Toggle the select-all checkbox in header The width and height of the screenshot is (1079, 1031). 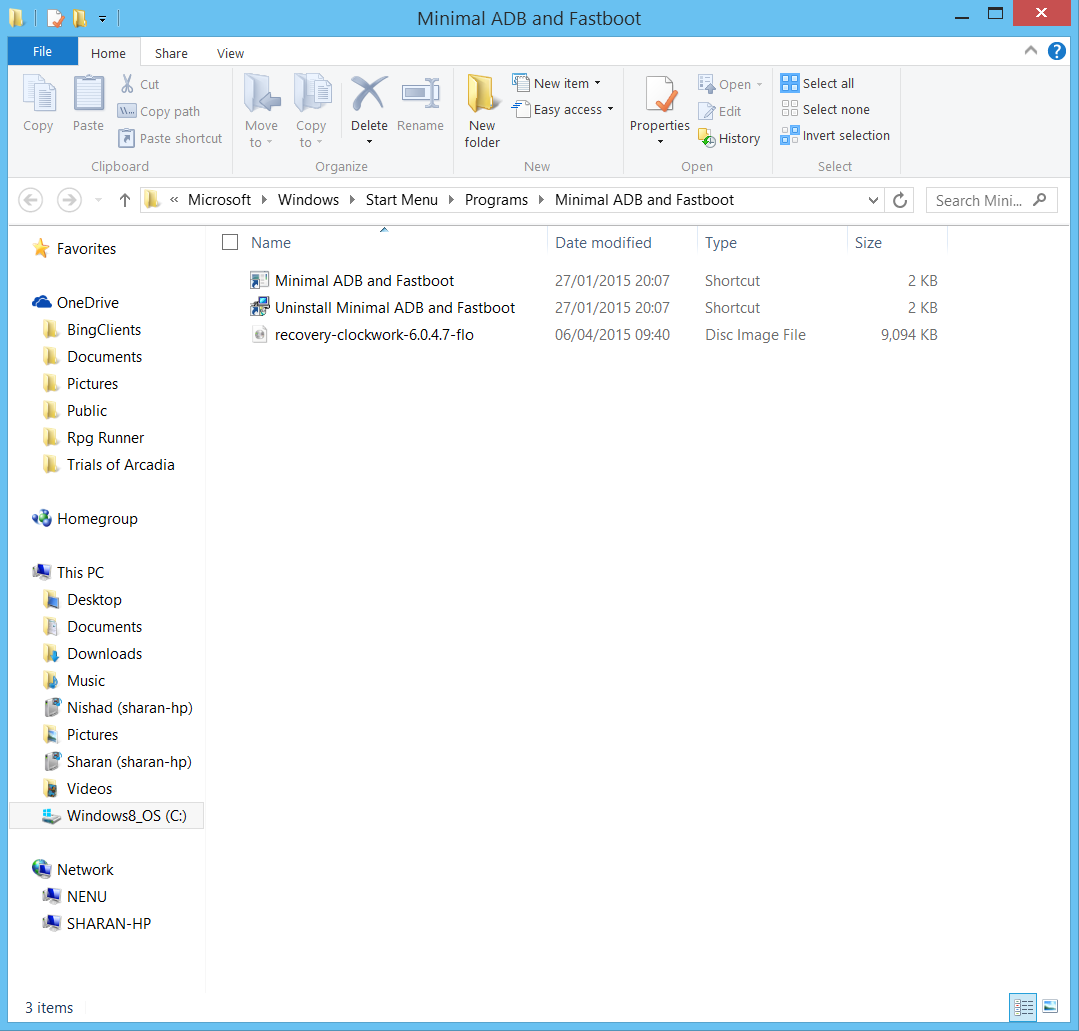pos(230,242)
